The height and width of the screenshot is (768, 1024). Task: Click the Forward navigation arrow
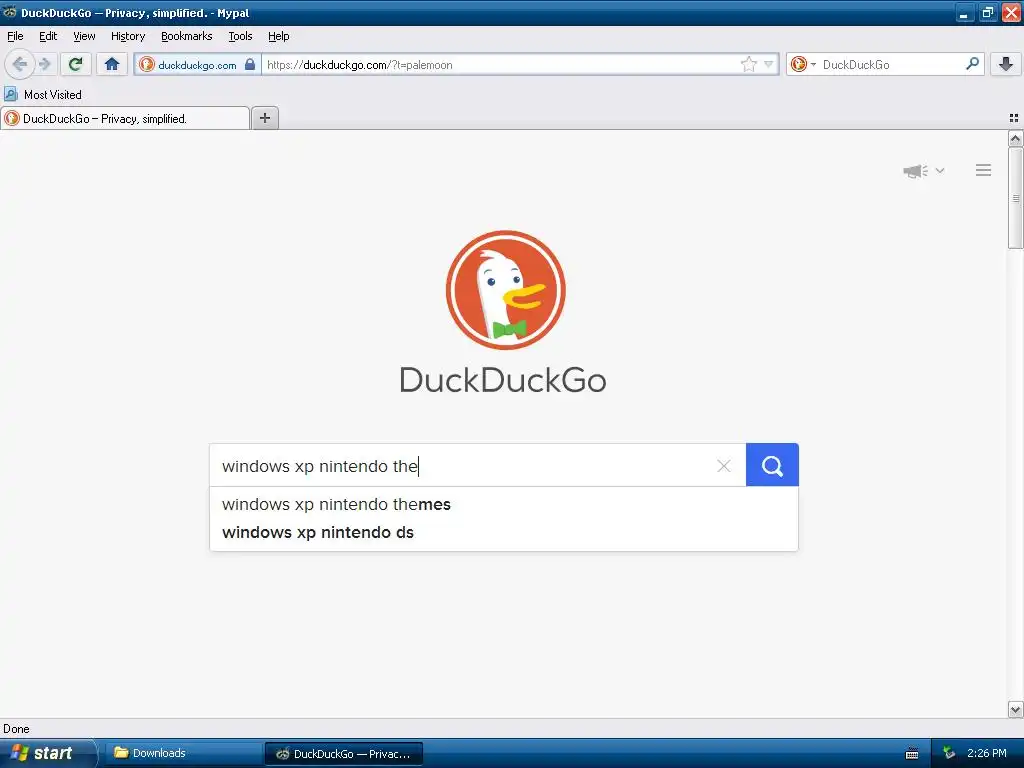click(x=45, y=64)
